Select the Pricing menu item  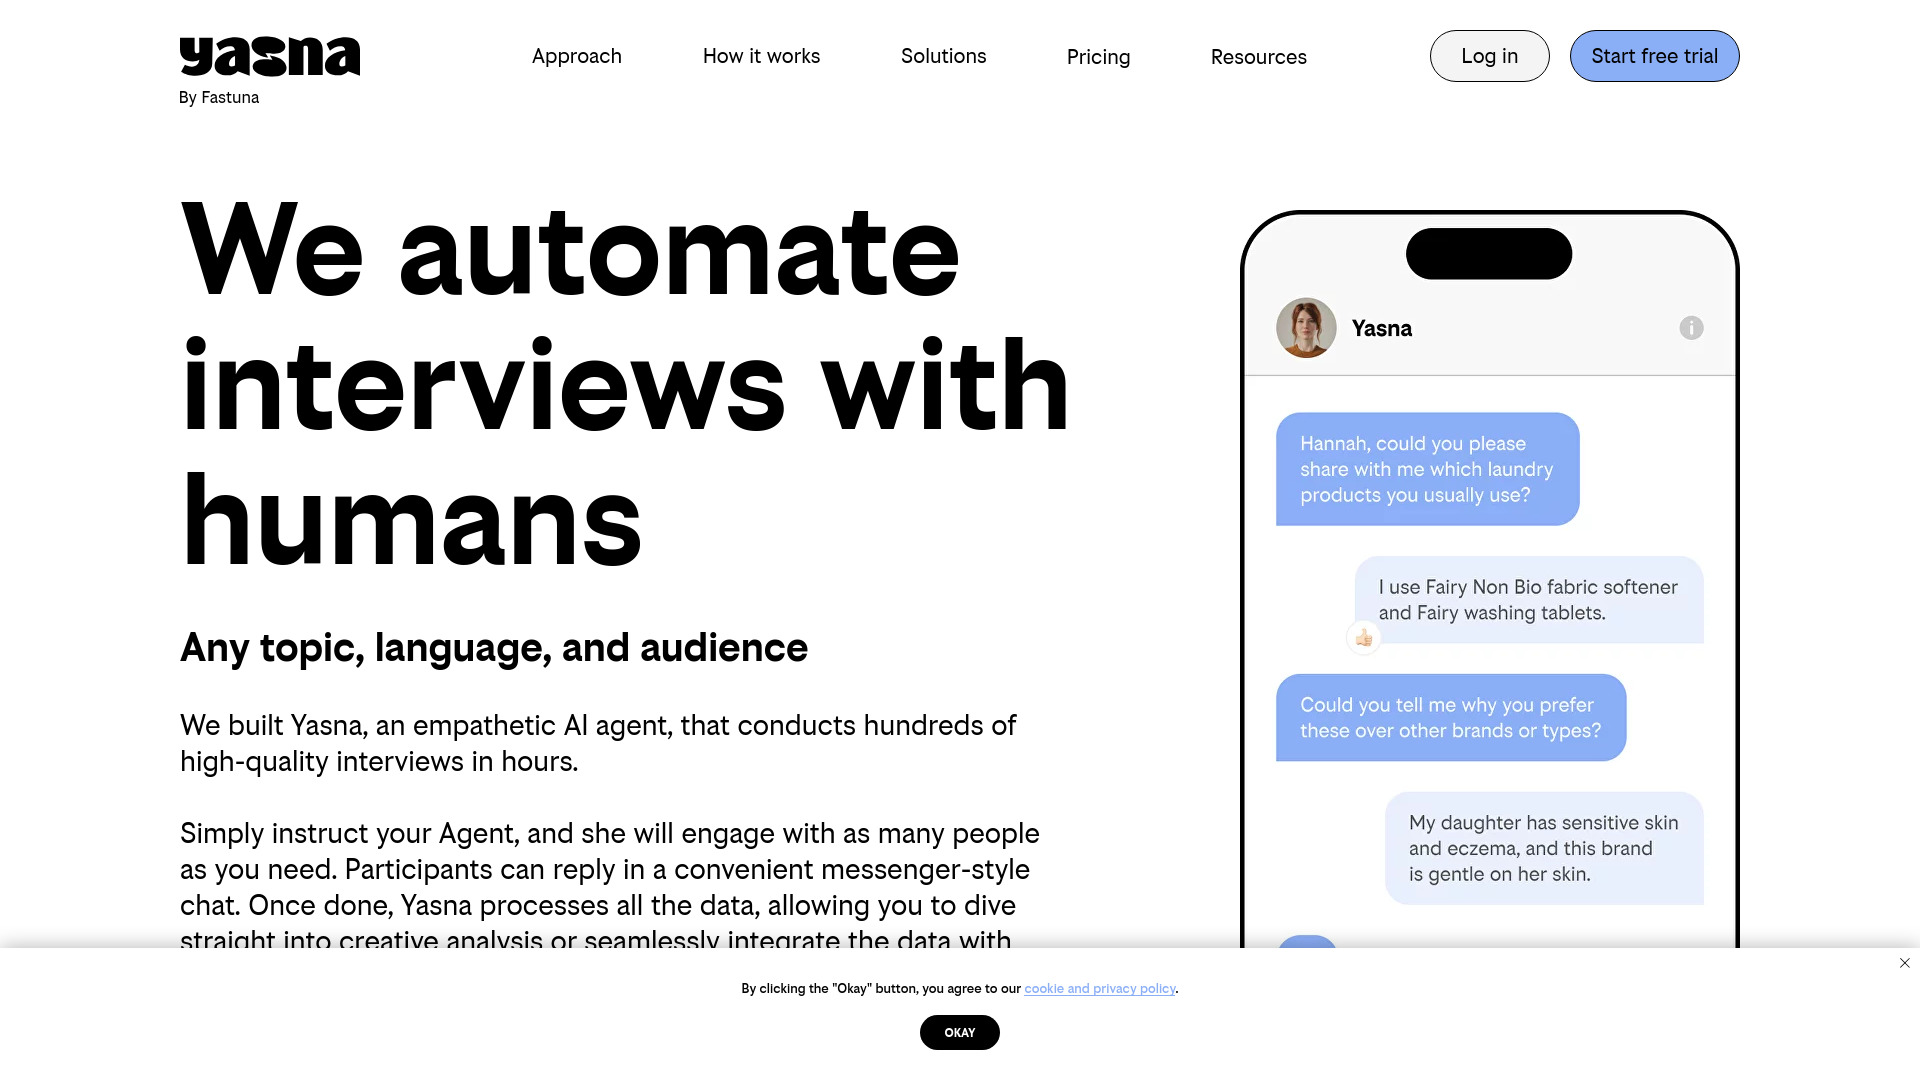[1098, 55]
